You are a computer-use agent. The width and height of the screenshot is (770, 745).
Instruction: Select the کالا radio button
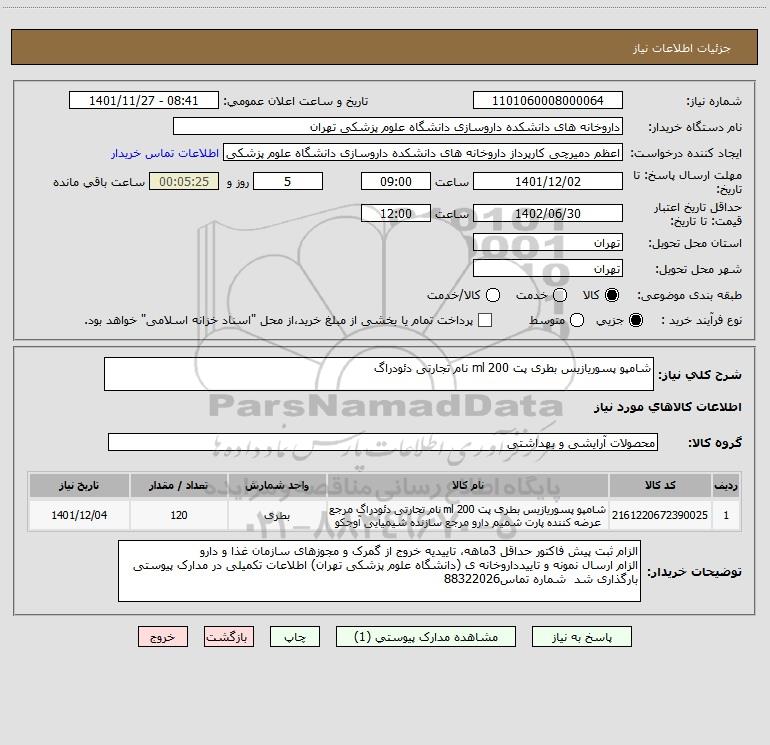(x=612, y=295)
